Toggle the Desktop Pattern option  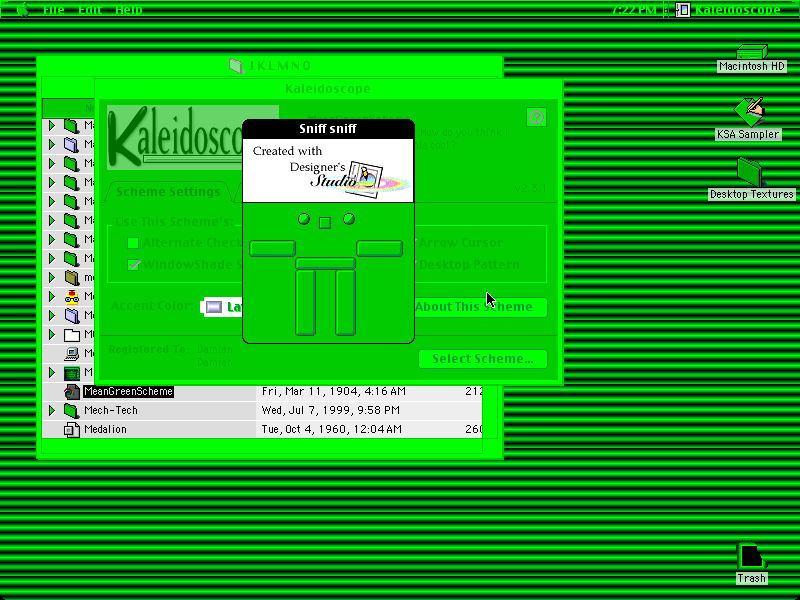point(468,265)
